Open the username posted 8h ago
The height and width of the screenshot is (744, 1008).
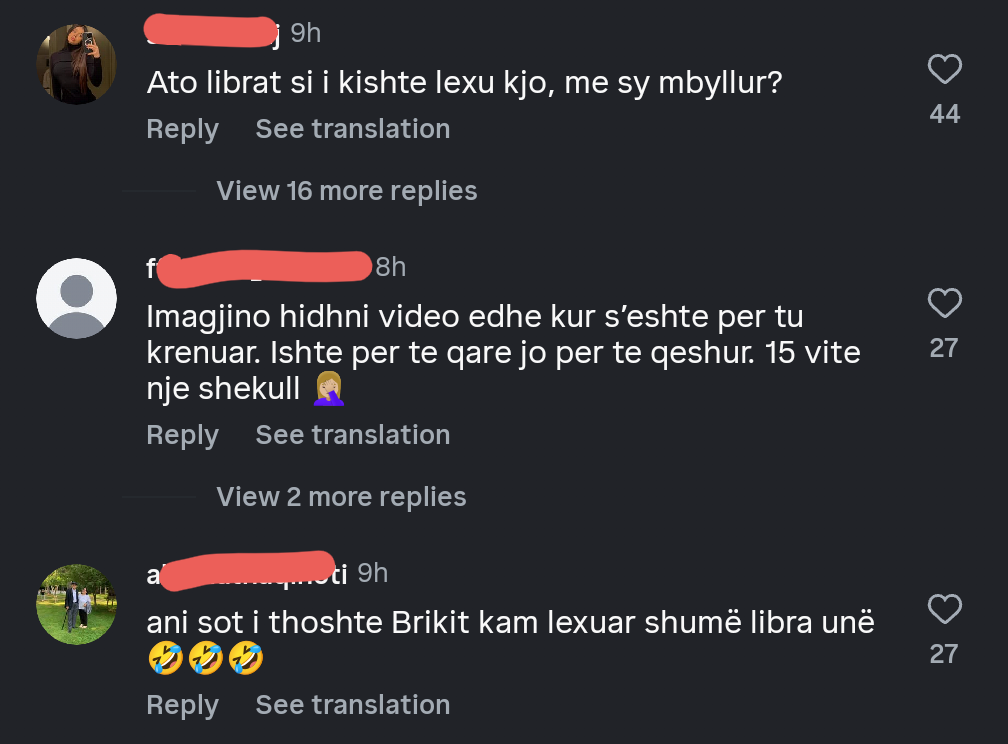258,267
